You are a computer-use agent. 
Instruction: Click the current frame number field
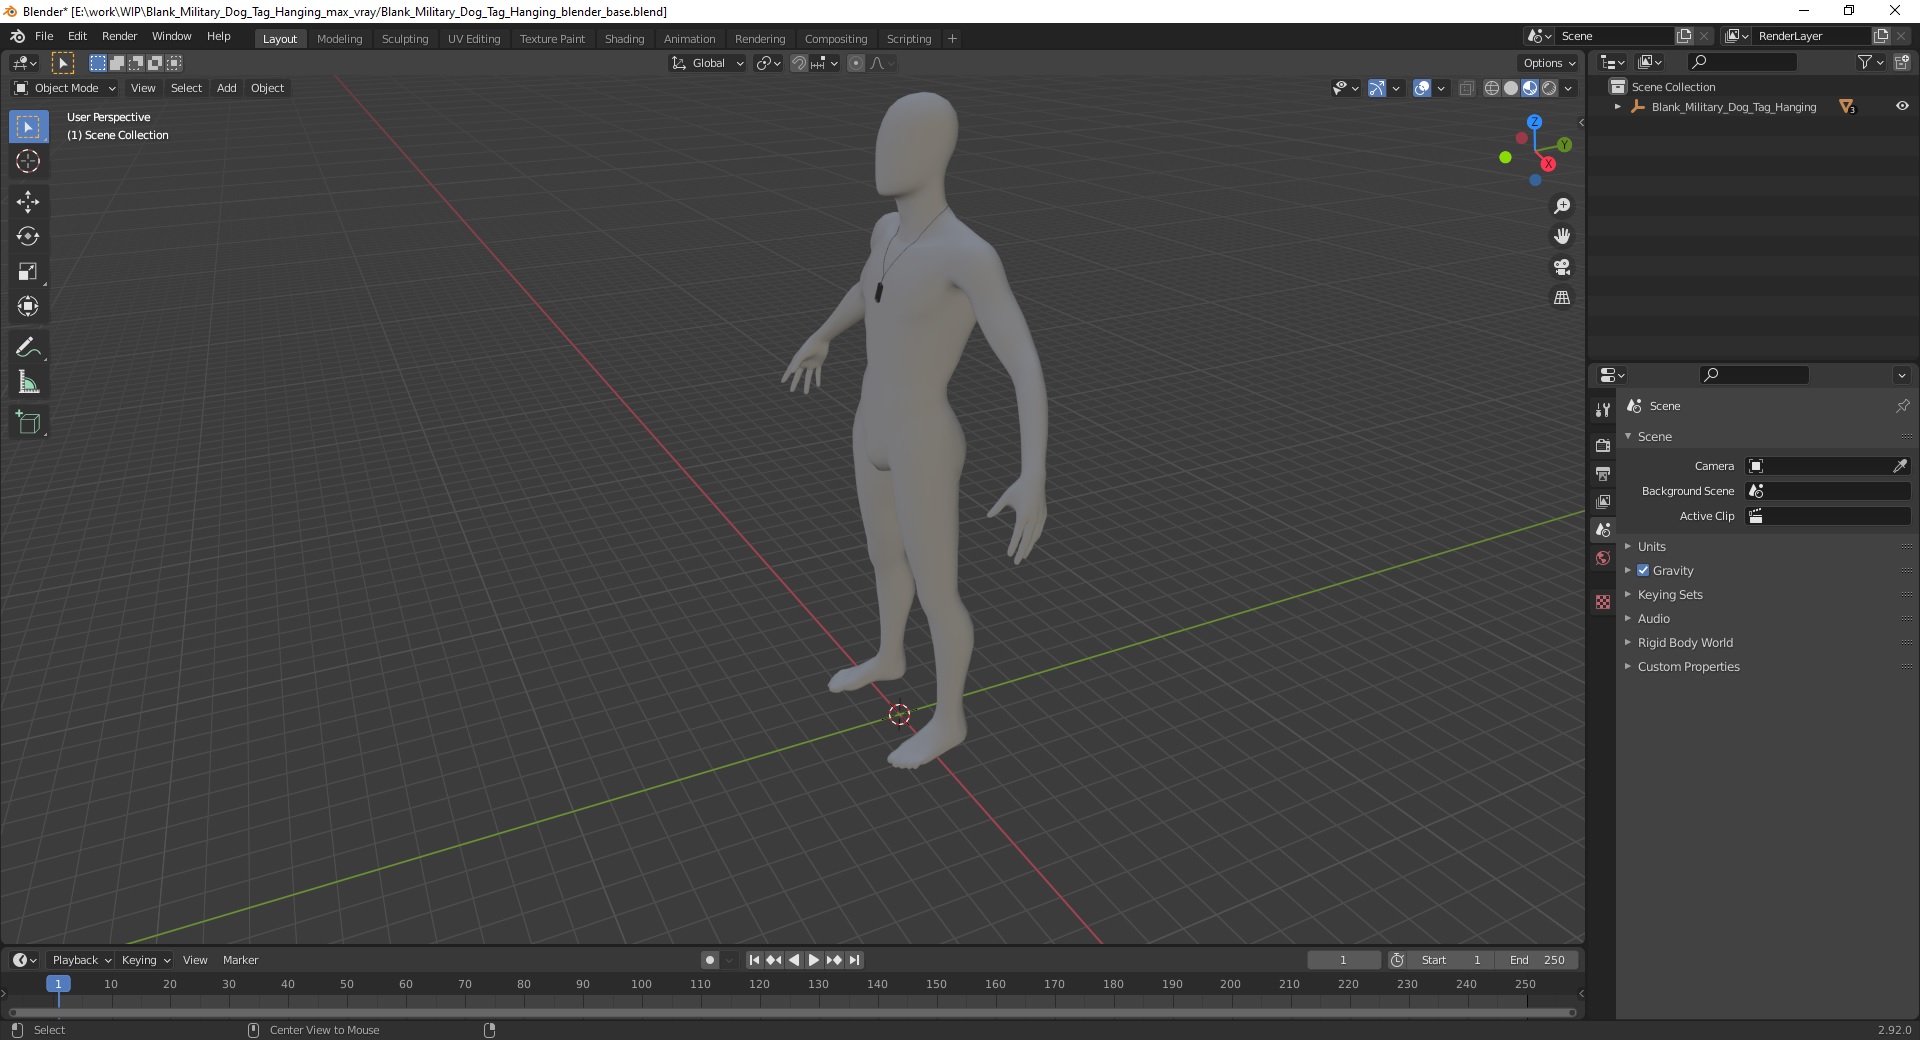pos(1343,960)
